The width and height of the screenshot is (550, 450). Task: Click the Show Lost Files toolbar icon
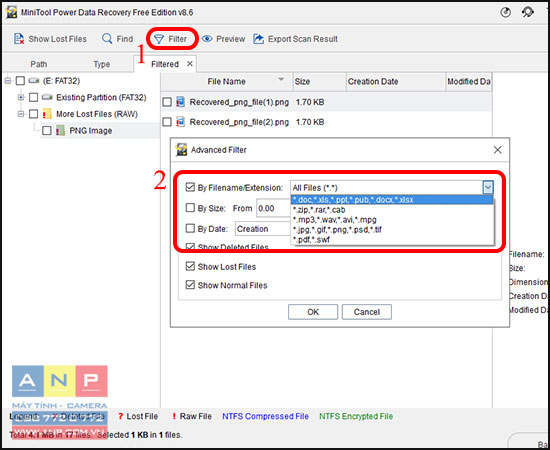[x=19, y=39]
